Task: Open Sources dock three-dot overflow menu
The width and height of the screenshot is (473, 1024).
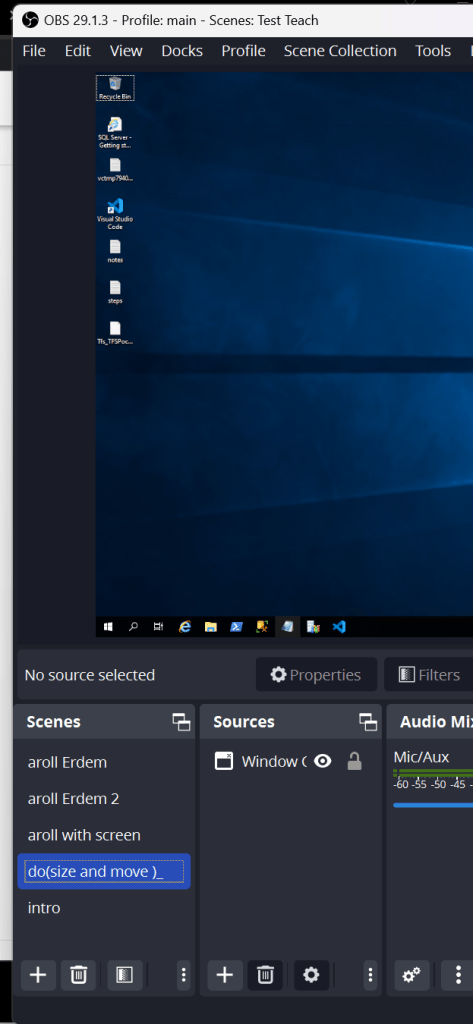Action: (370, 975)
